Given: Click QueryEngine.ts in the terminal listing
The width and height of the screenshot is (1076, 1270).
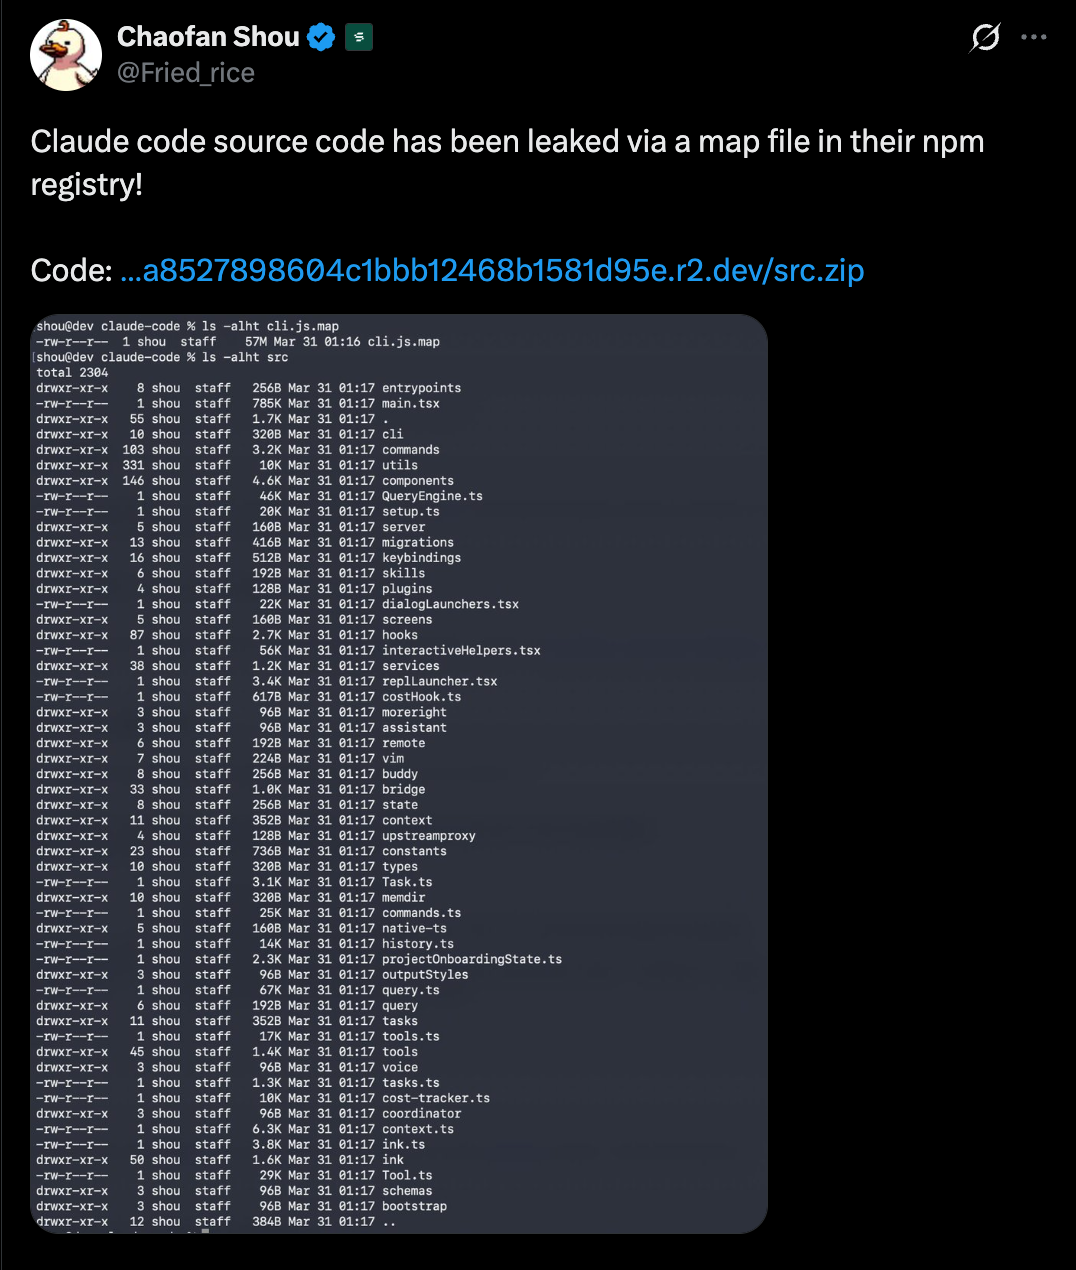Looking at the screenshot, I should (x=432, y=496).
